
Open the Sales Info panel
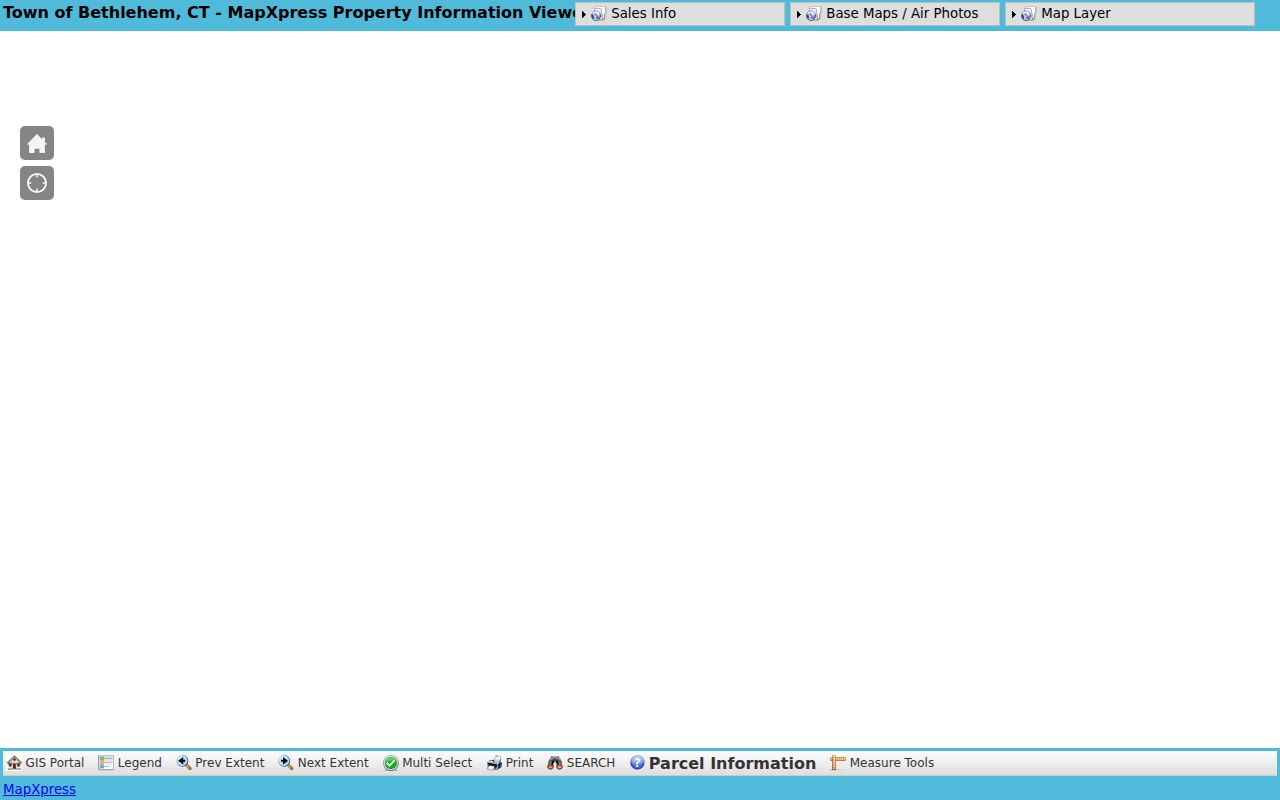[680, 14]
